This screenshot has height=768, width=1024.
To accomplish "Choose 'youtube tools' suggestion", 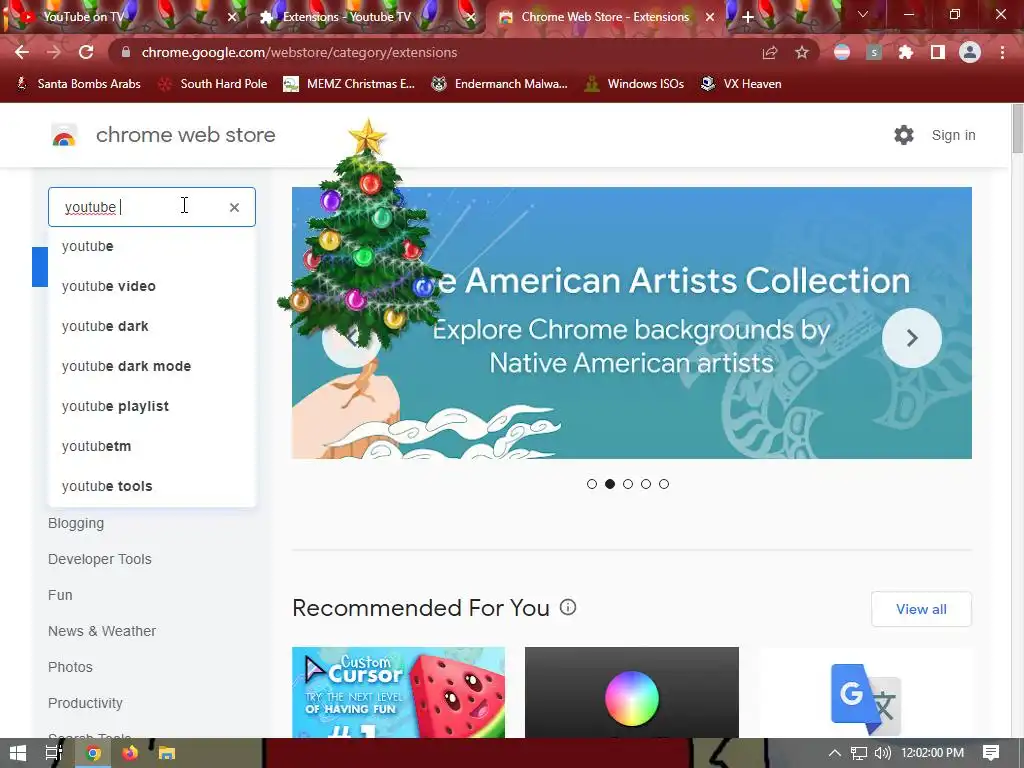I will [152, 486].
